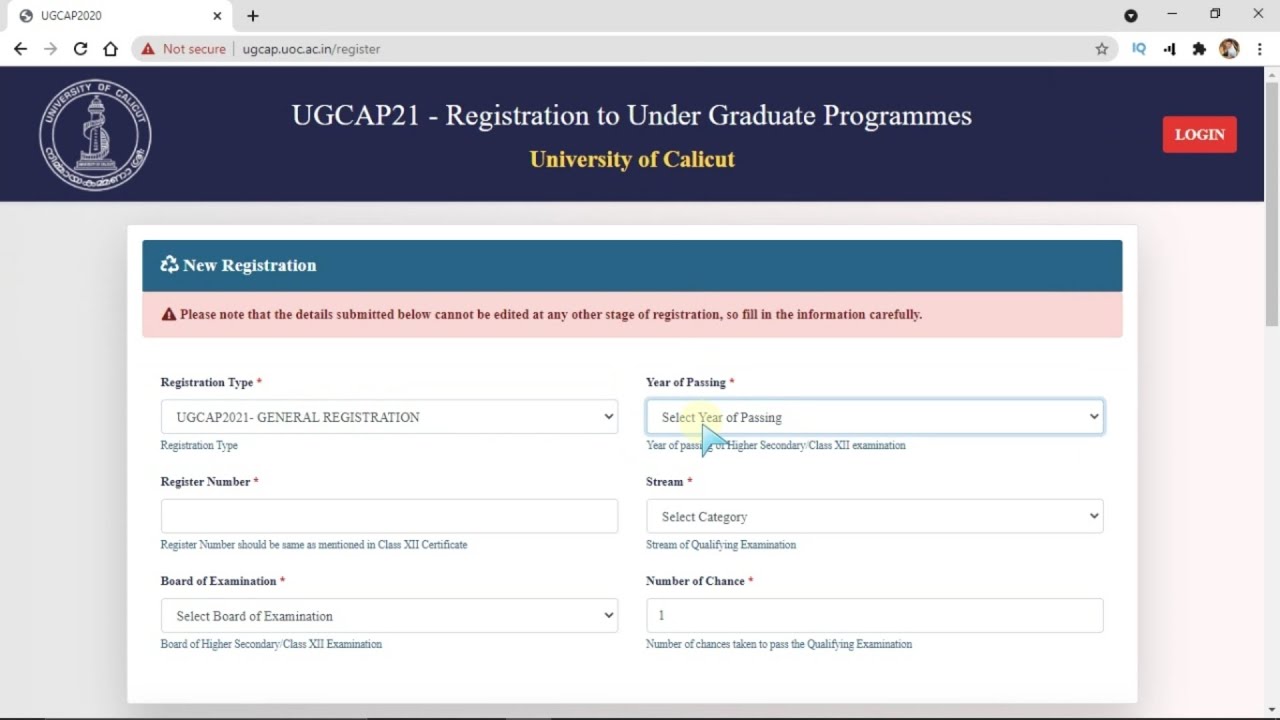
Task: Click the 'Stream of Qualifying Examination' hint
Action: click(721, 545)
